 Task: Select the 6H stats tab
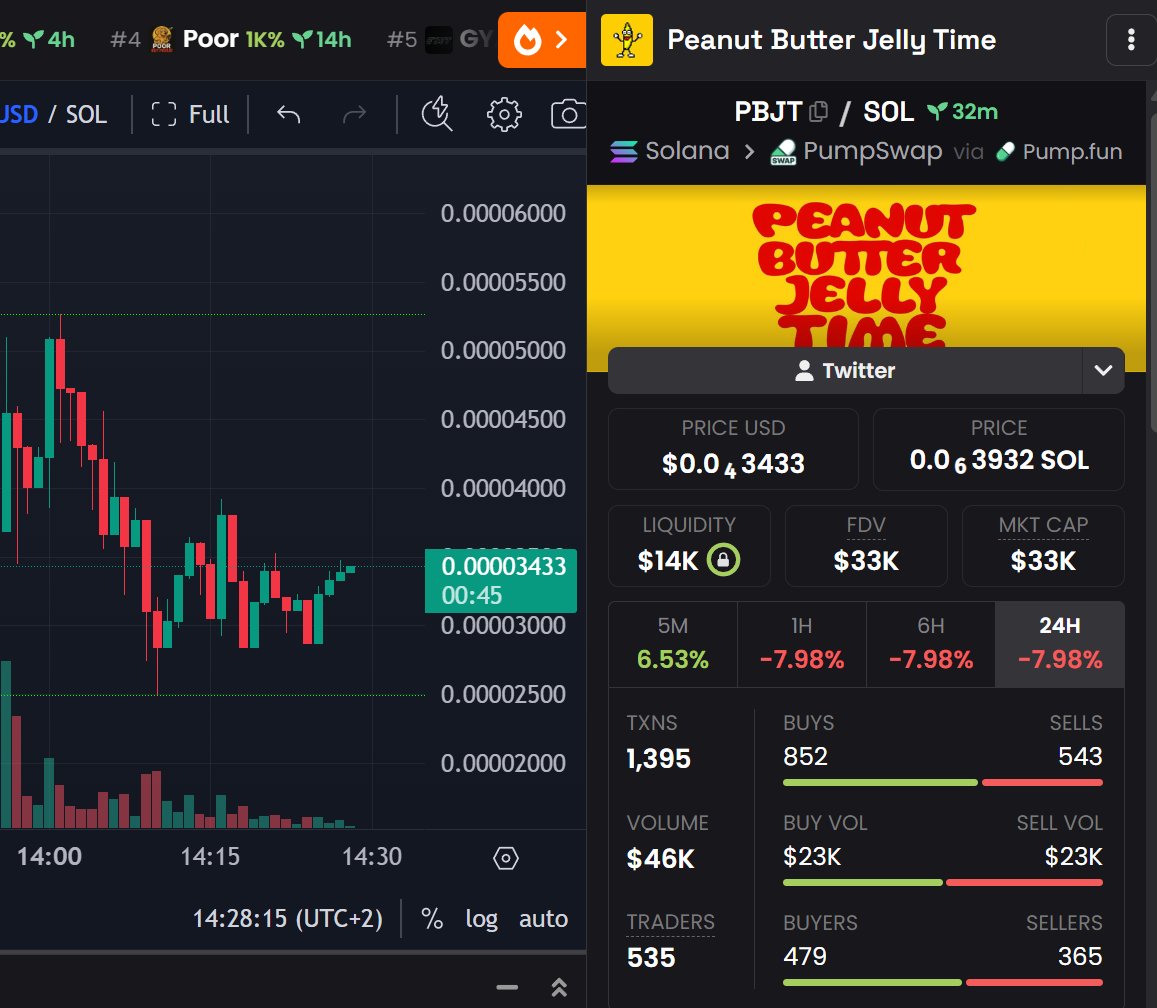pyautogui.click(x=930, y=644)
